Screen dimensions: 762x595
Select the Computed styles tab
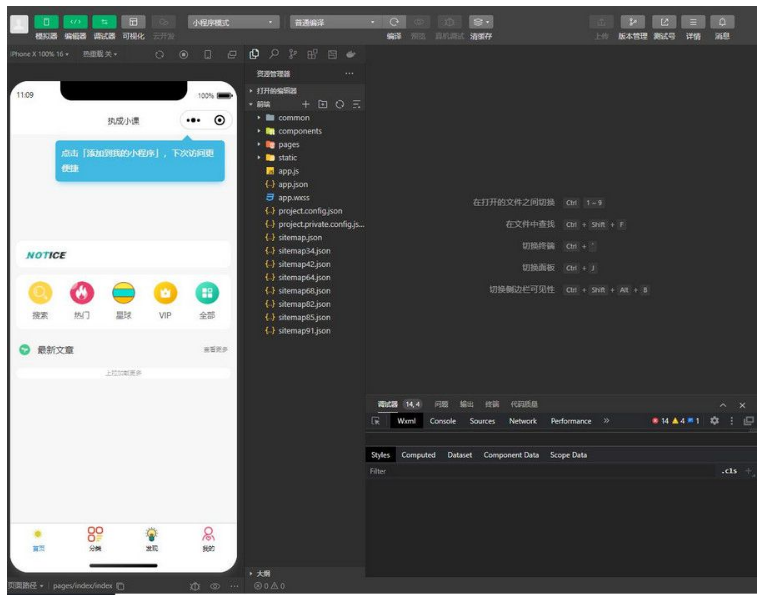click(x=418, y=455)
